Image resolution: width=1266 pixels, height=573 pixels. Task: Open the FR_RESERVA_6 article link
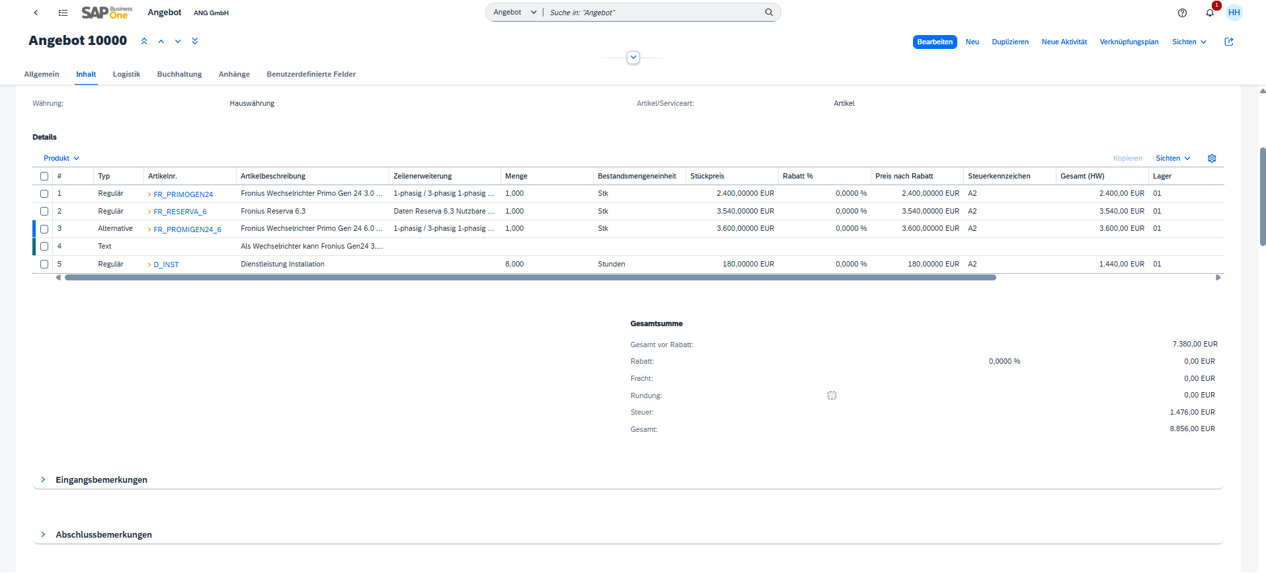pyautogui.click(x=180, y=212)
